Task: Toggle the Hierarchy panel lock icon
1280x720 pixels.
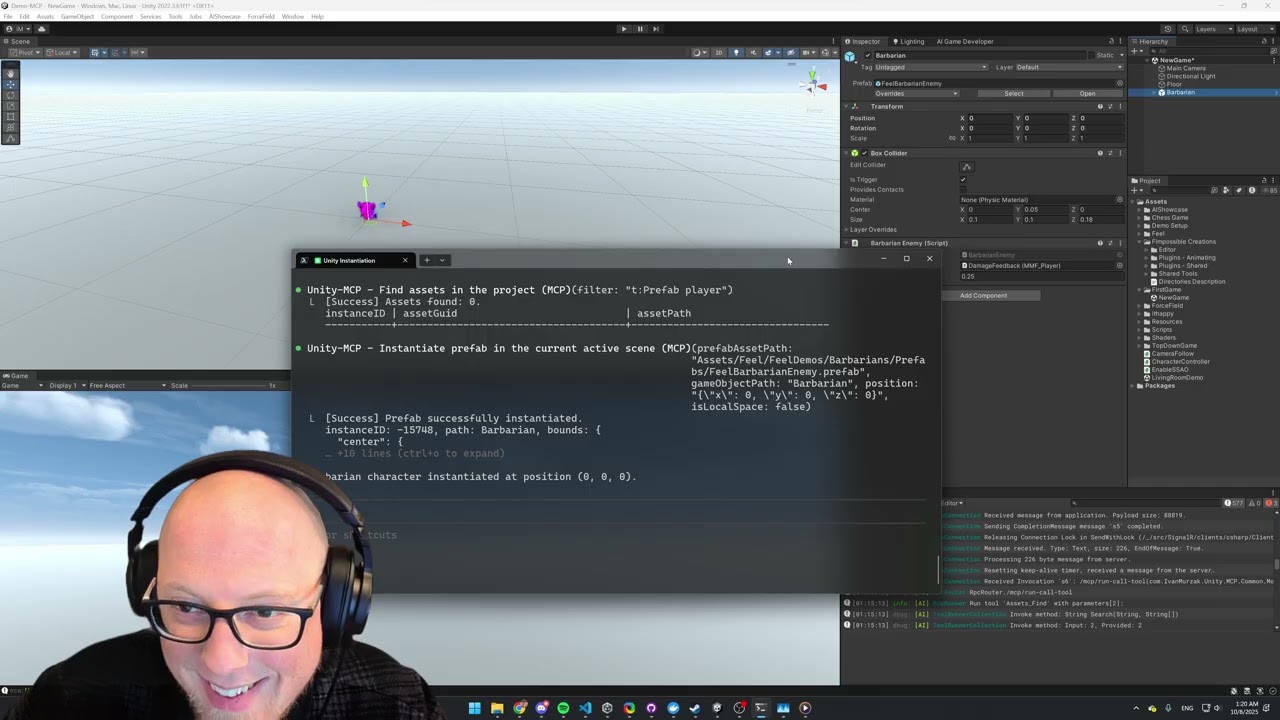Action: tap(1264, 42)
